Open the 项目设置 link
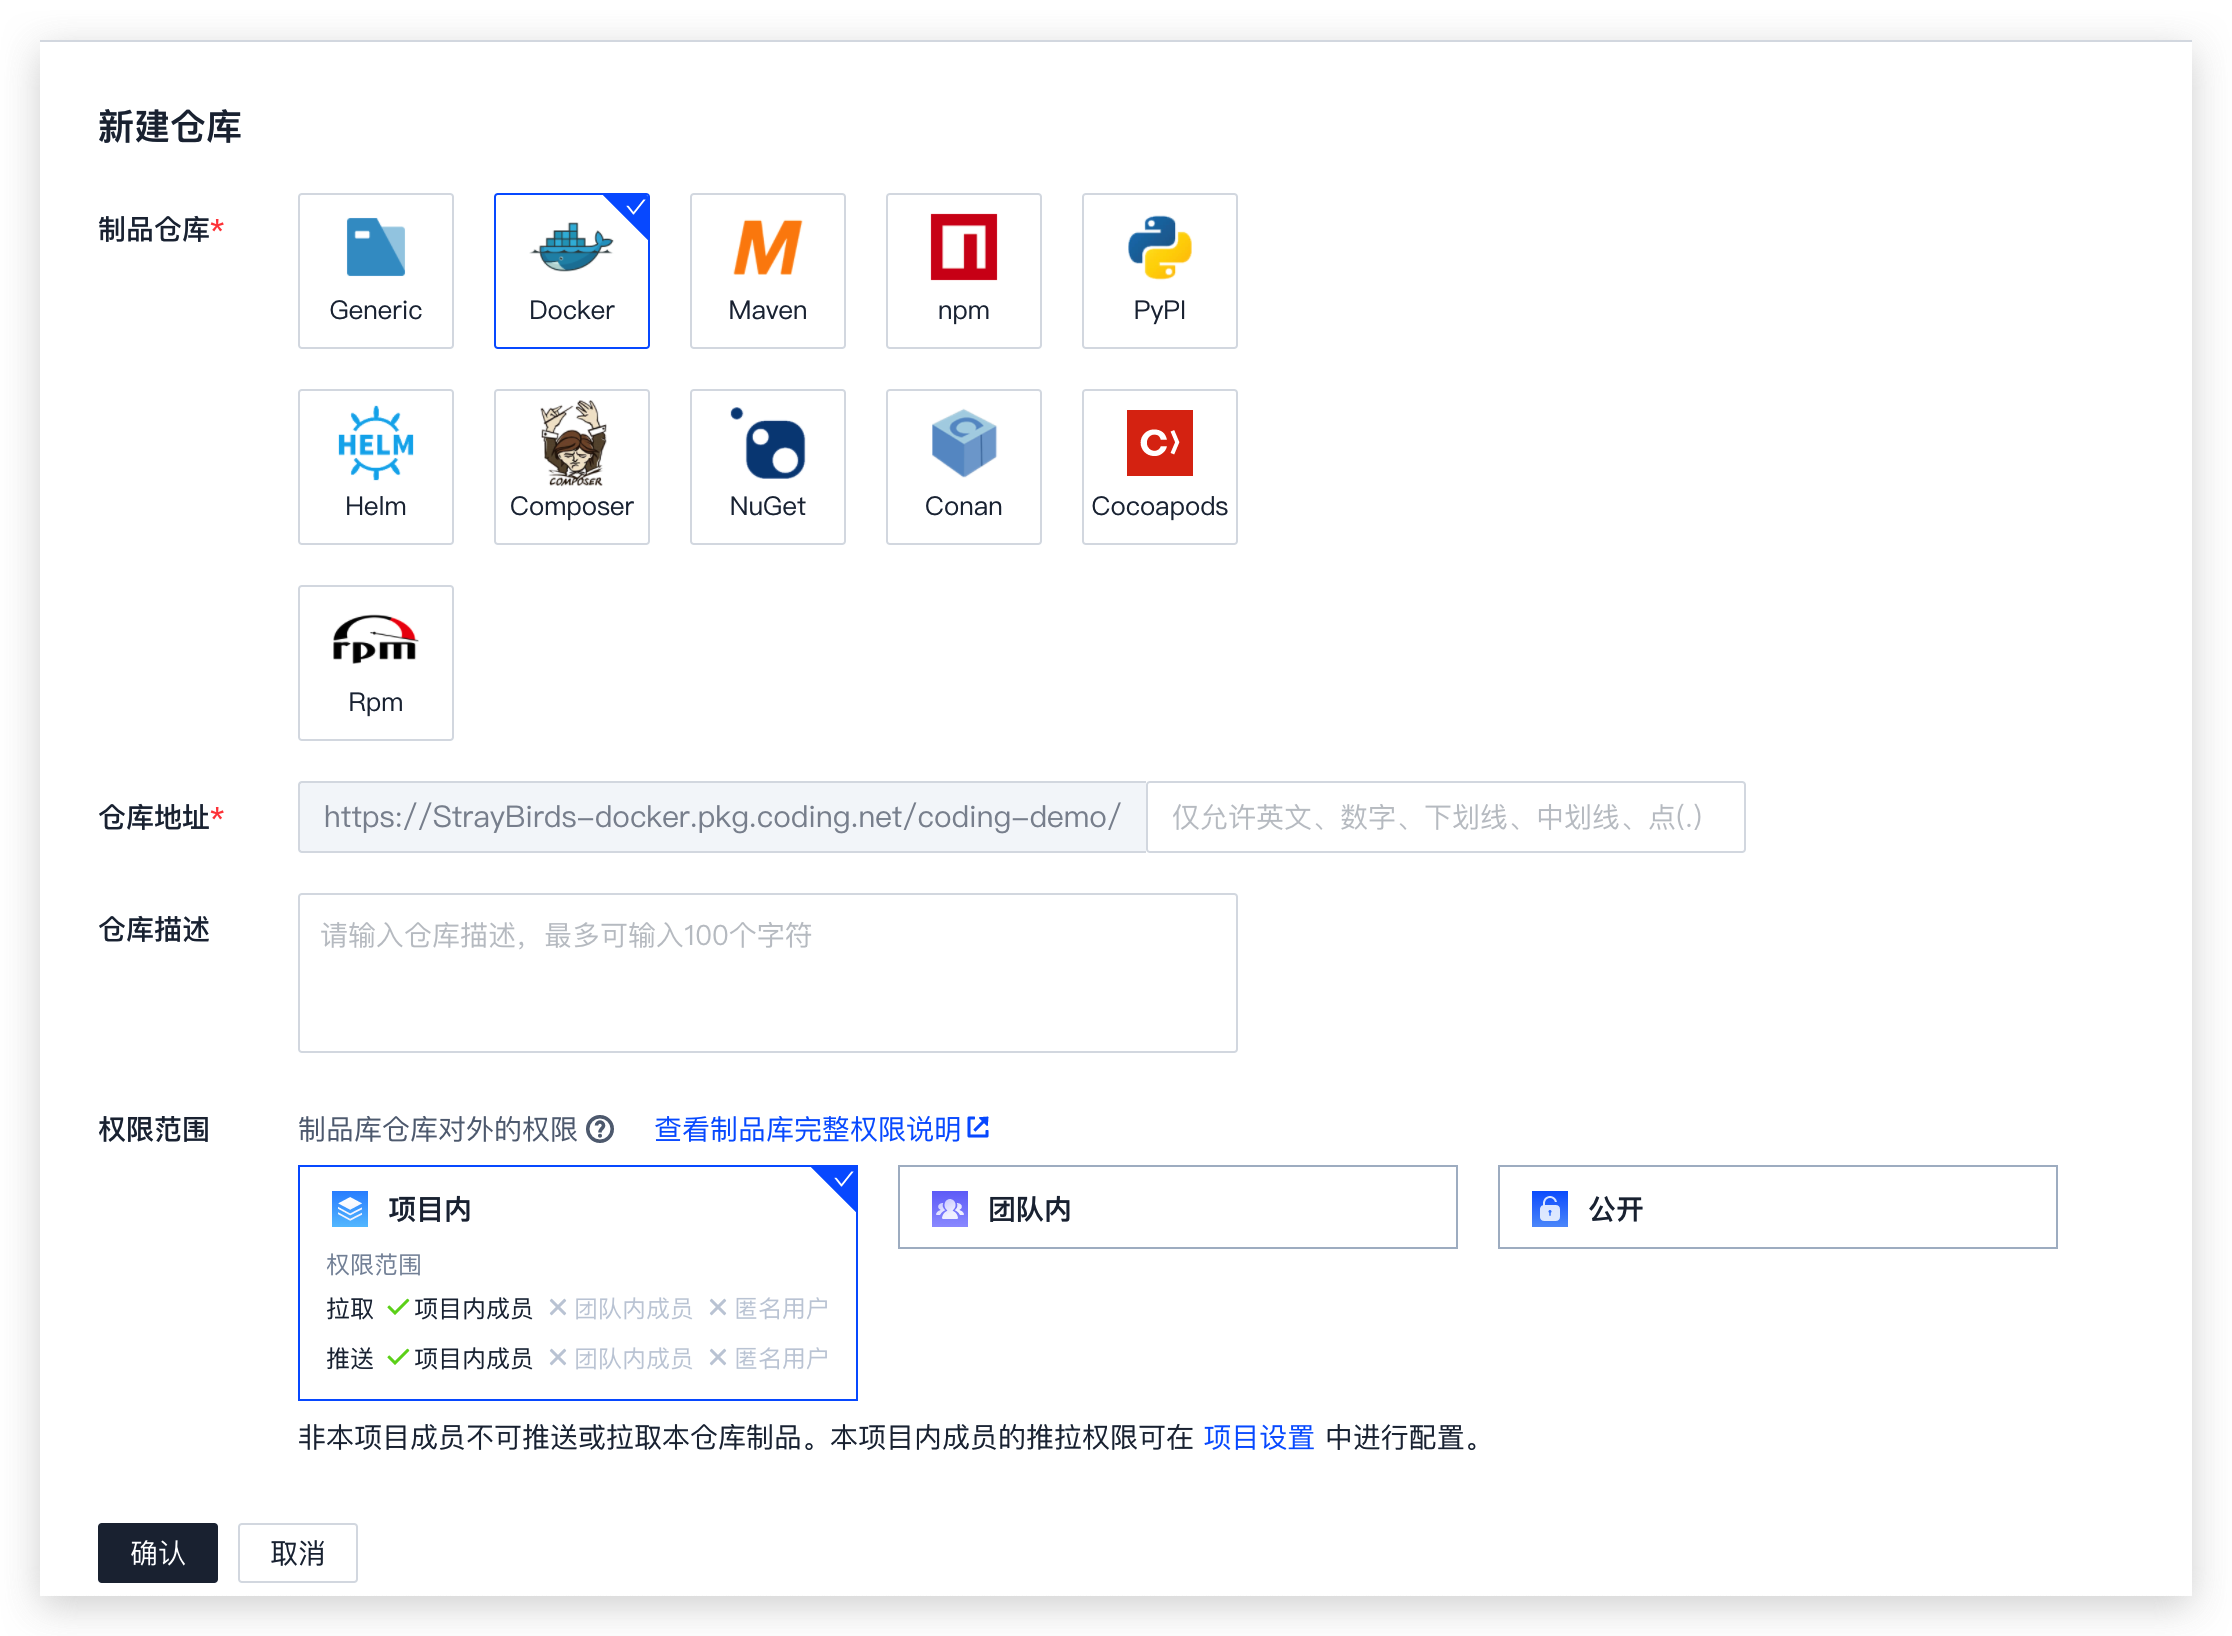Screen dimensions: 2232x1636 click(x=1258, y=1438)
